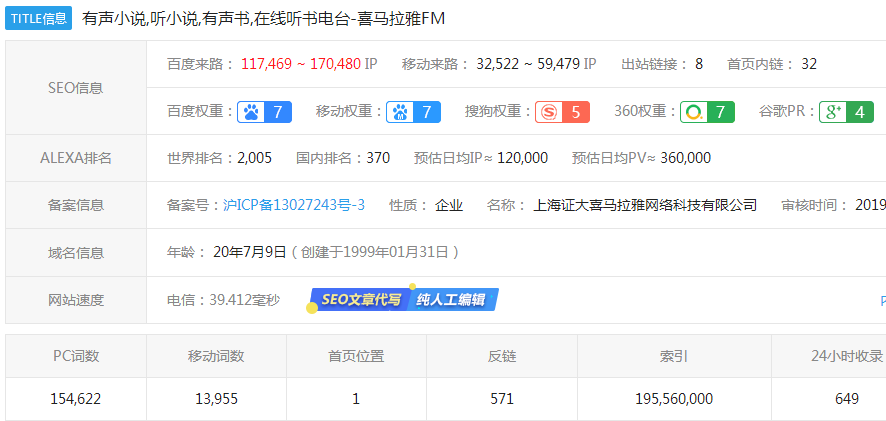Click company name 上海证大喜马拉雅网络科技有限公司
The image size is (886, 421).
645,205
